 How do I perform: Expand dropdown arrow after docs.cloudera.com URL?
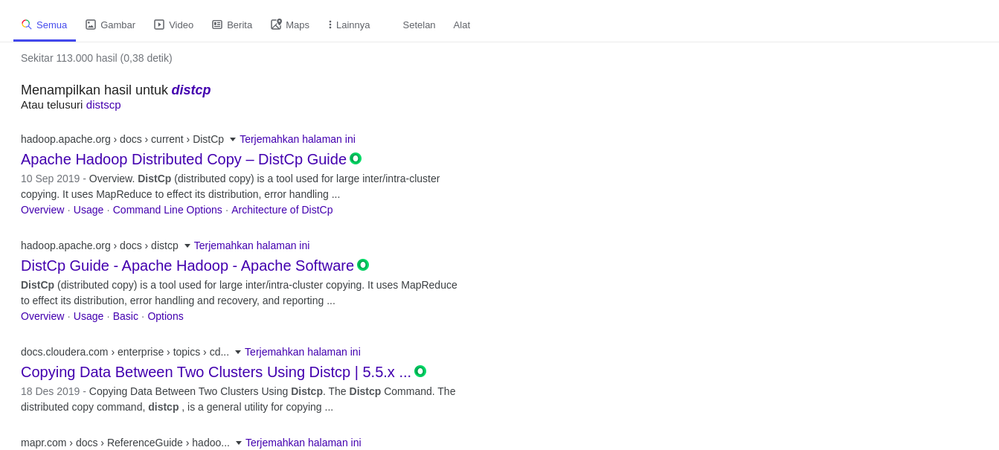coord(238,352)
